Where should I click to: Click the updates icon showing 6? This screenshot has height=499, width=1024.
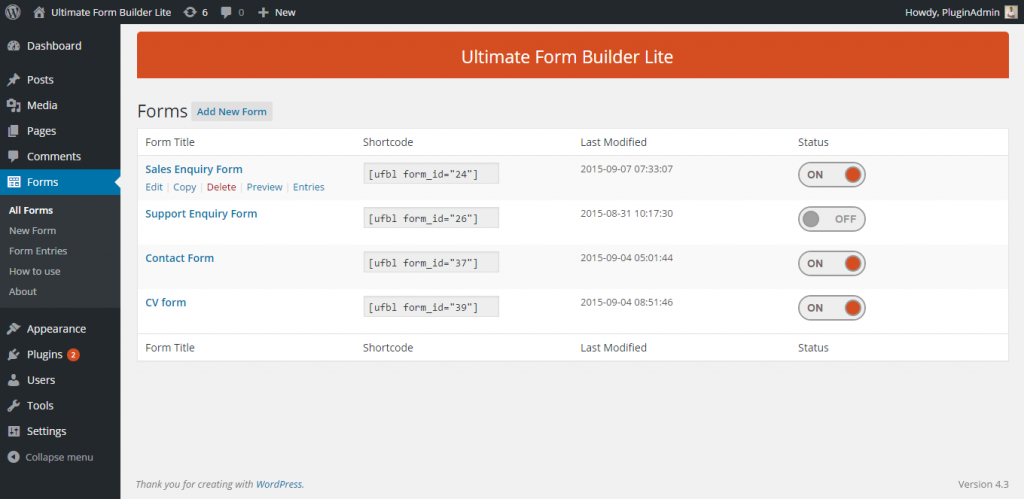[x=190, y=12]
